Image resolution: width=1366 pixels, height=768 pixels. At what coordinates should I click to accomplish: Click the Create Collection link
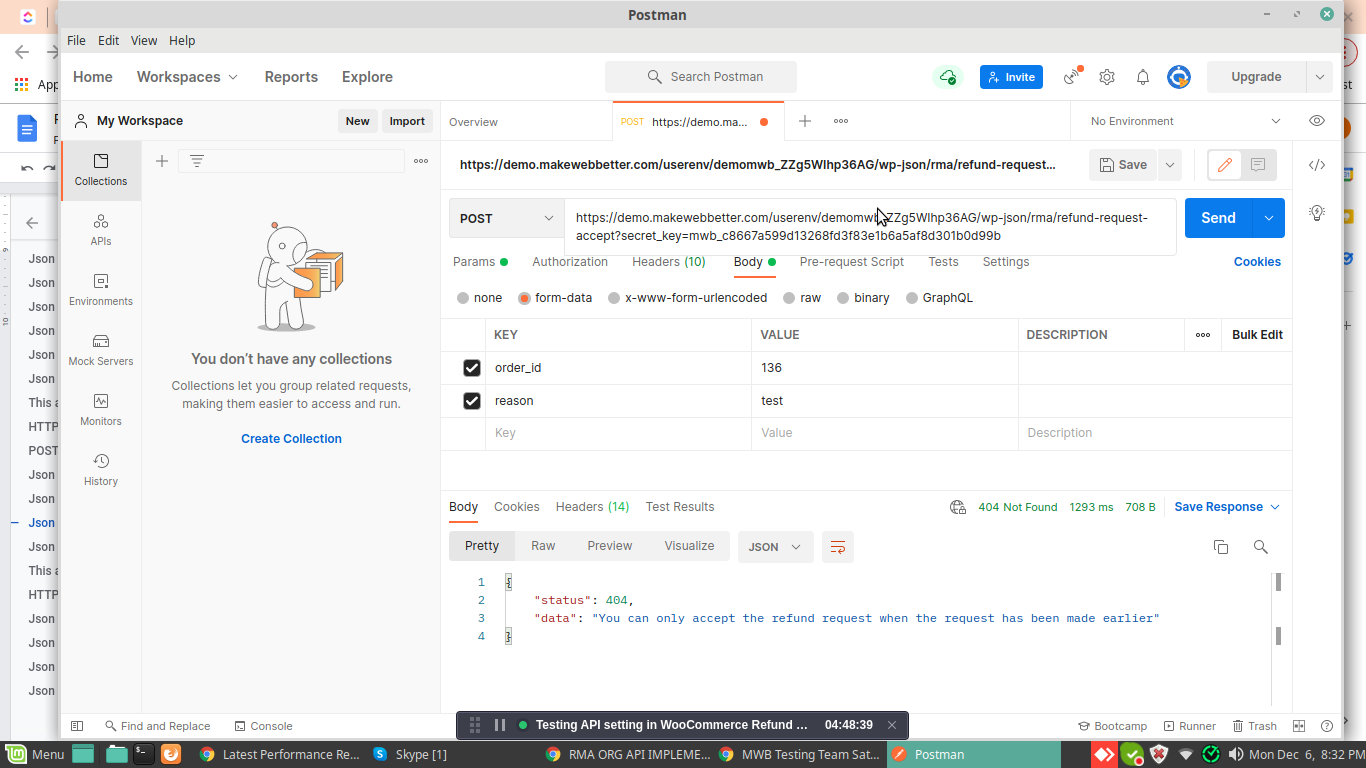[291, 439]
